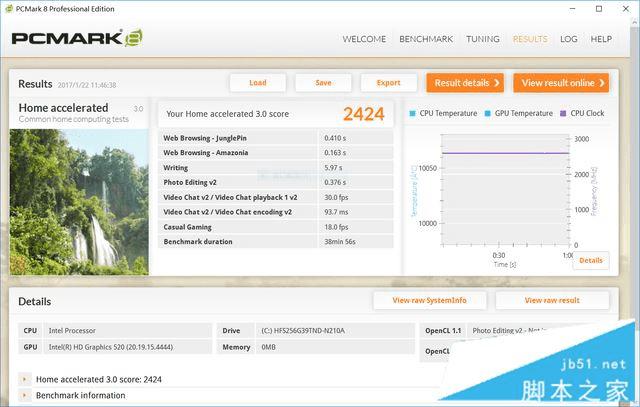Viewport: 640px width, 407px height.
Task: Toggle CPU Temperature legend swatch
Action: [x=412, y=113]
